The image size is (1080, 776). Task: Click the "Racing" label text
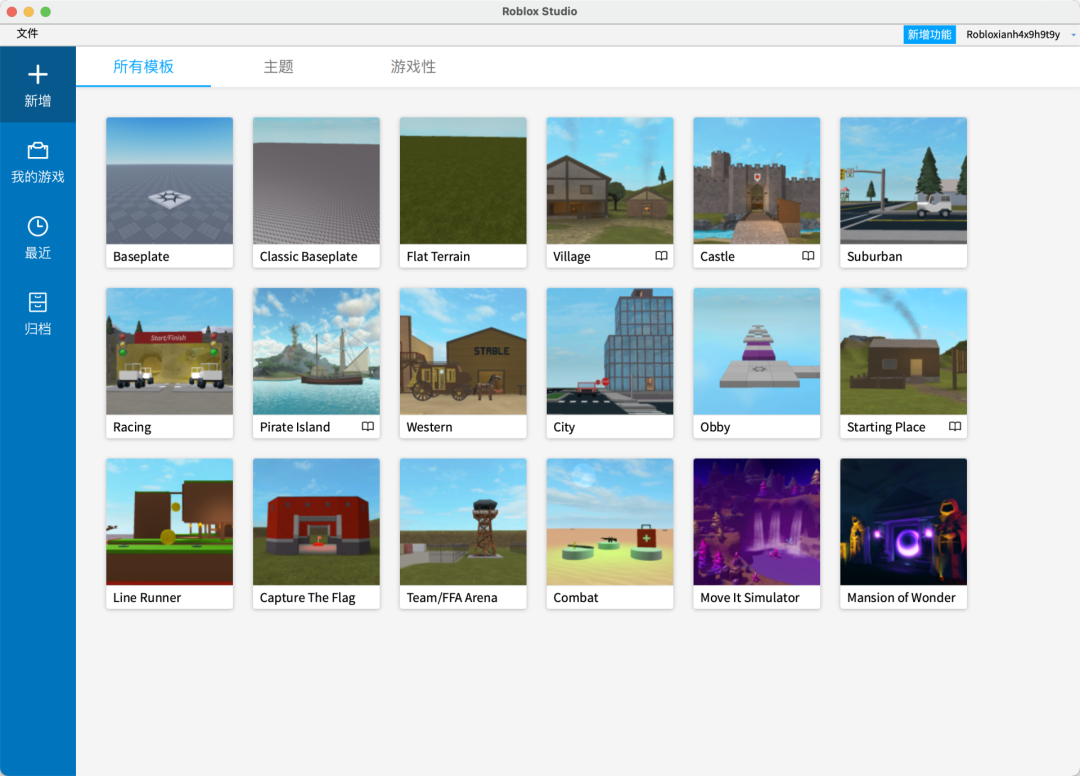132,428
